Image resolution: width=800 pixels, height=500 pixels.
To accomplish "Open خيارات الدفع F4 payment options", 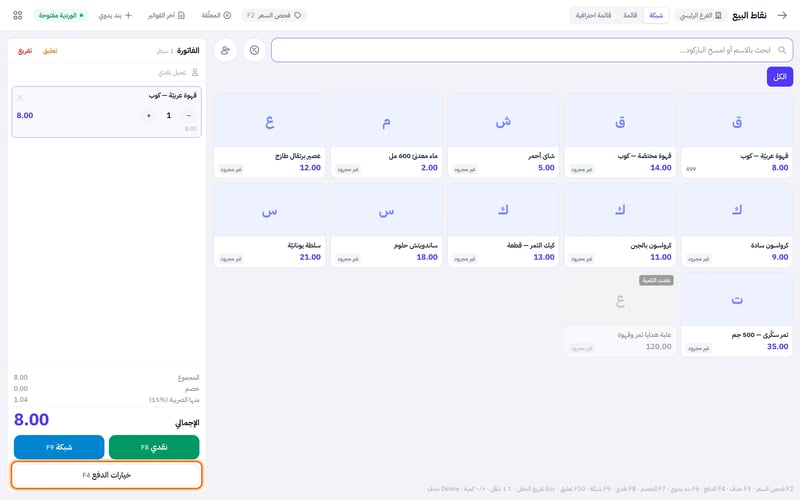I will click(106, 475).
